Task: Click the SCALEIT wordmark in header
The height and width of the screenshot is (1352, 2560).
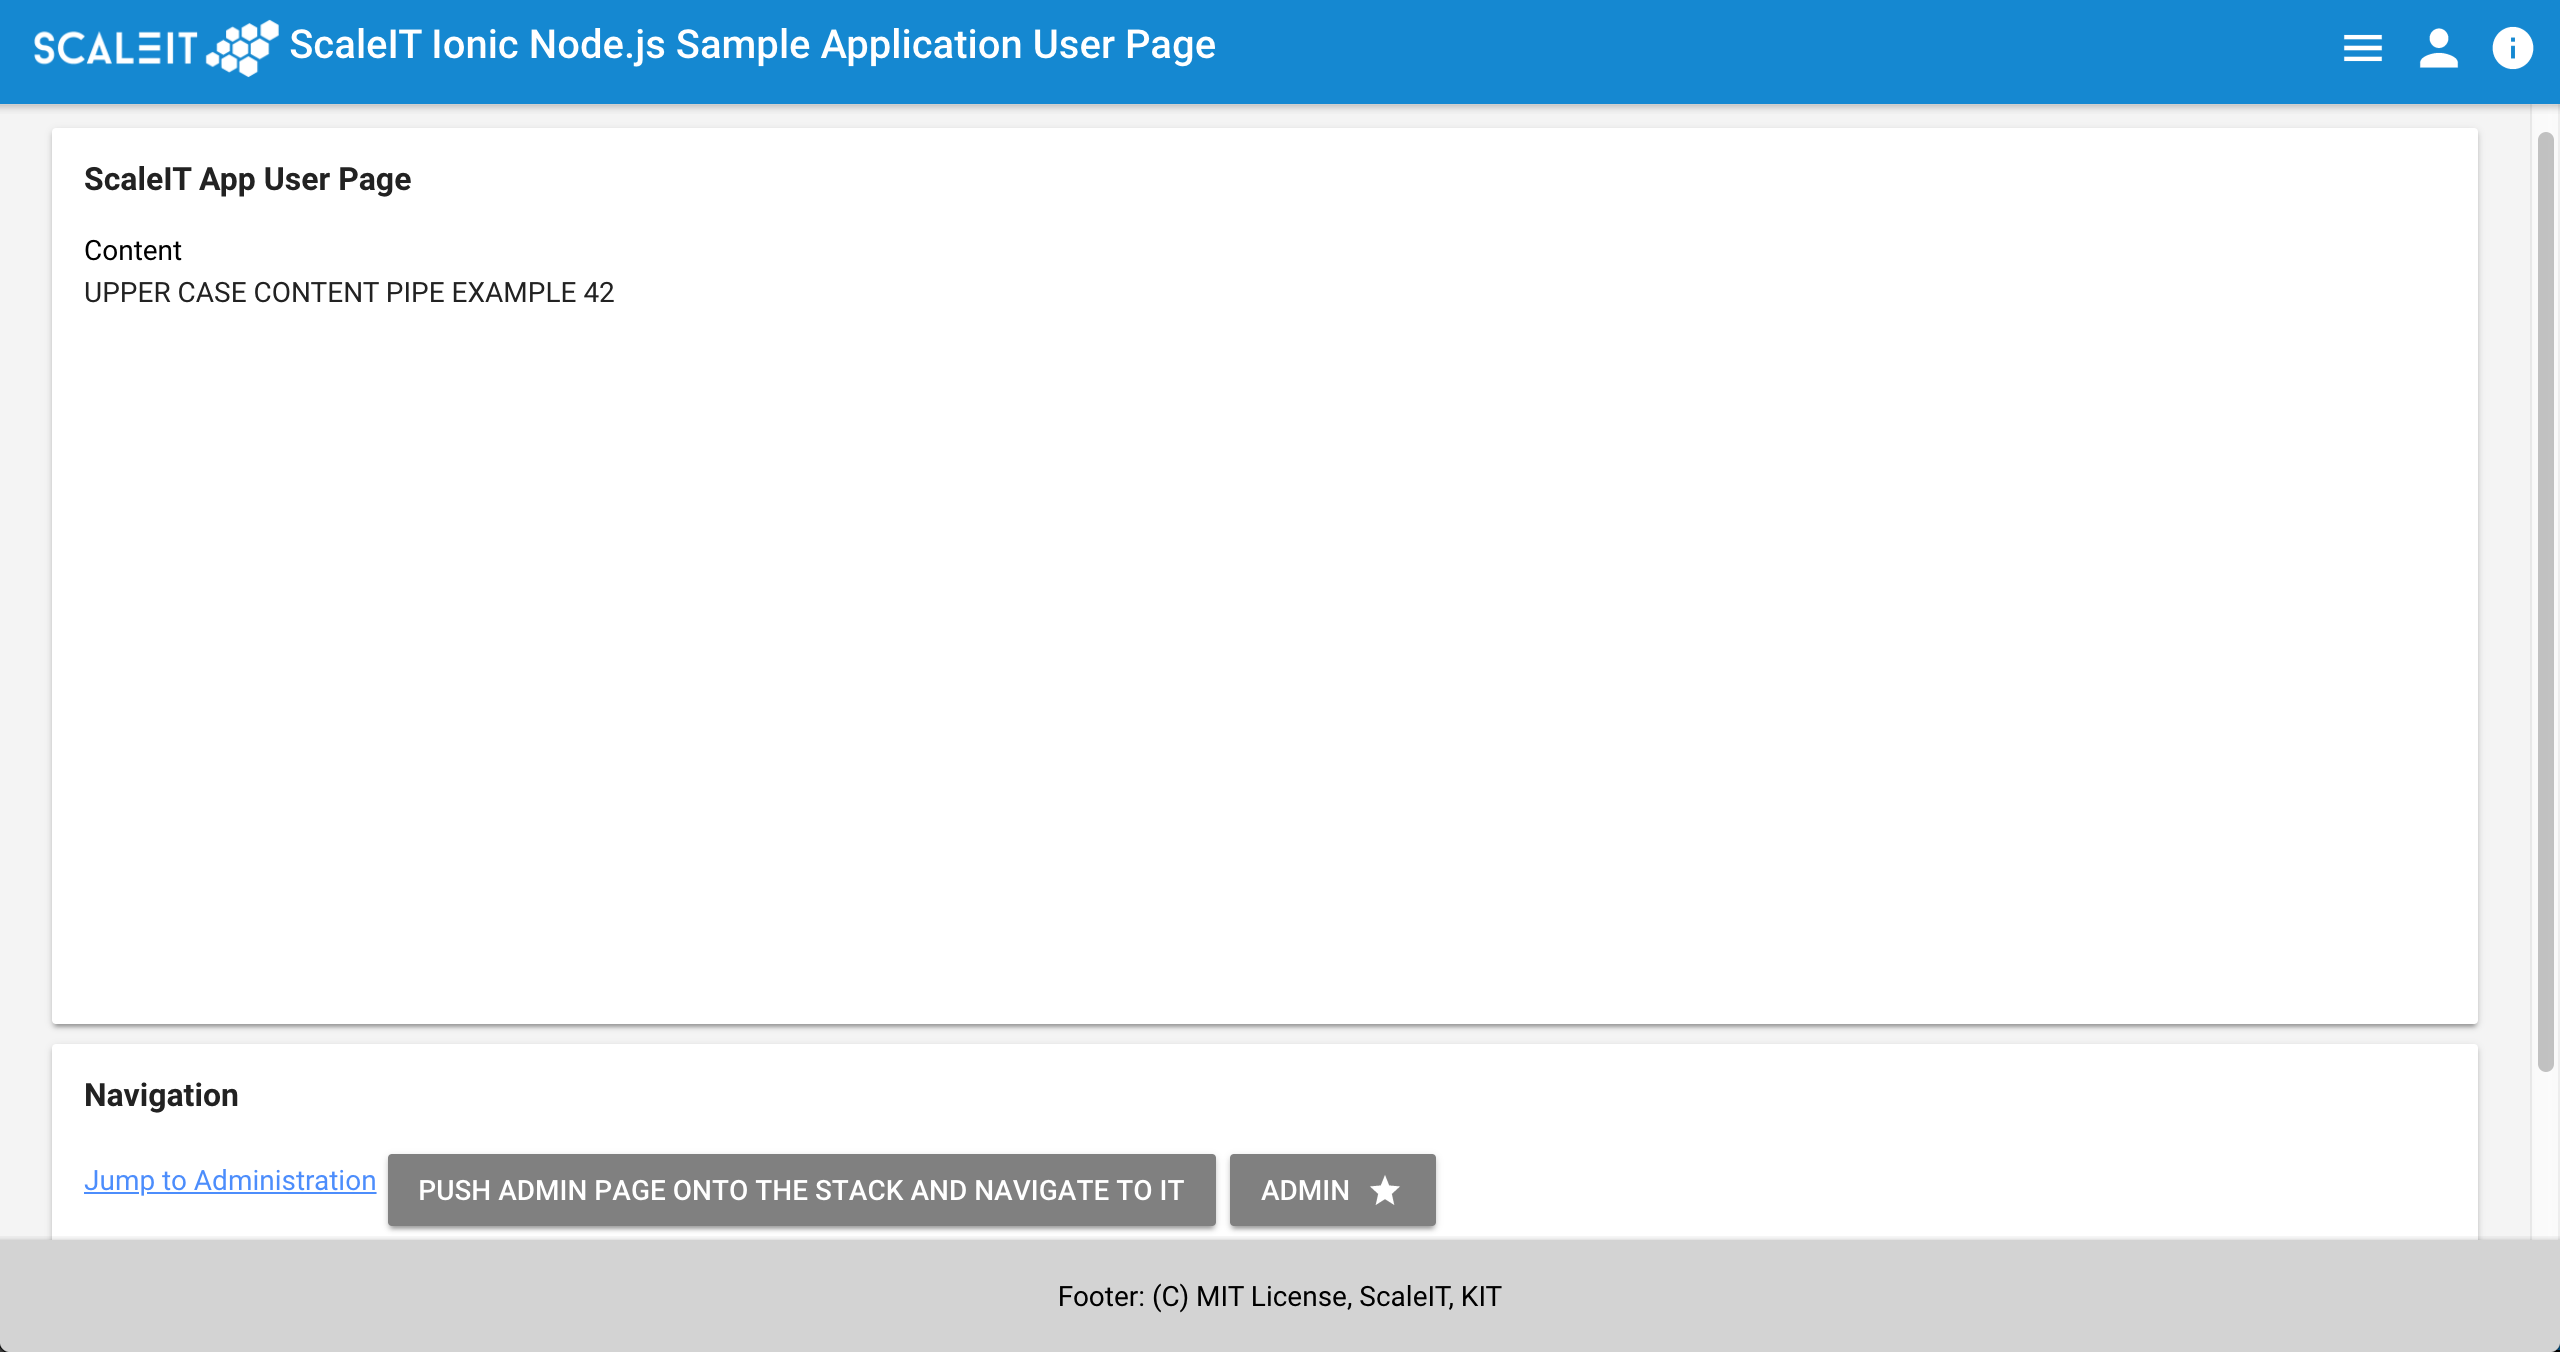Action: 115,48
